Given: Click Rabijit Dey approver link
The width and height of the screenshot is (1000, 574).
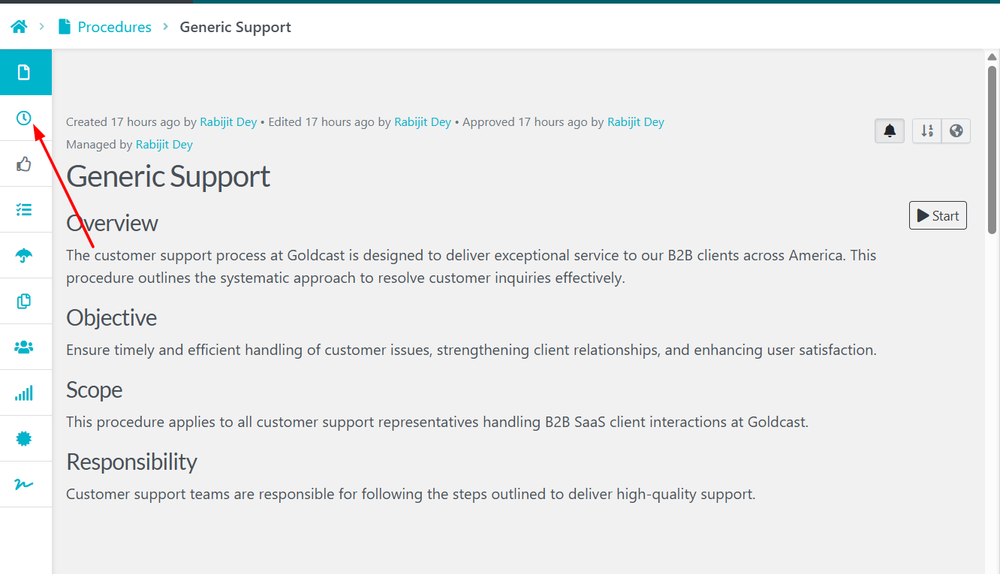Looking at the screenshot, I should (x=635, y=122).
